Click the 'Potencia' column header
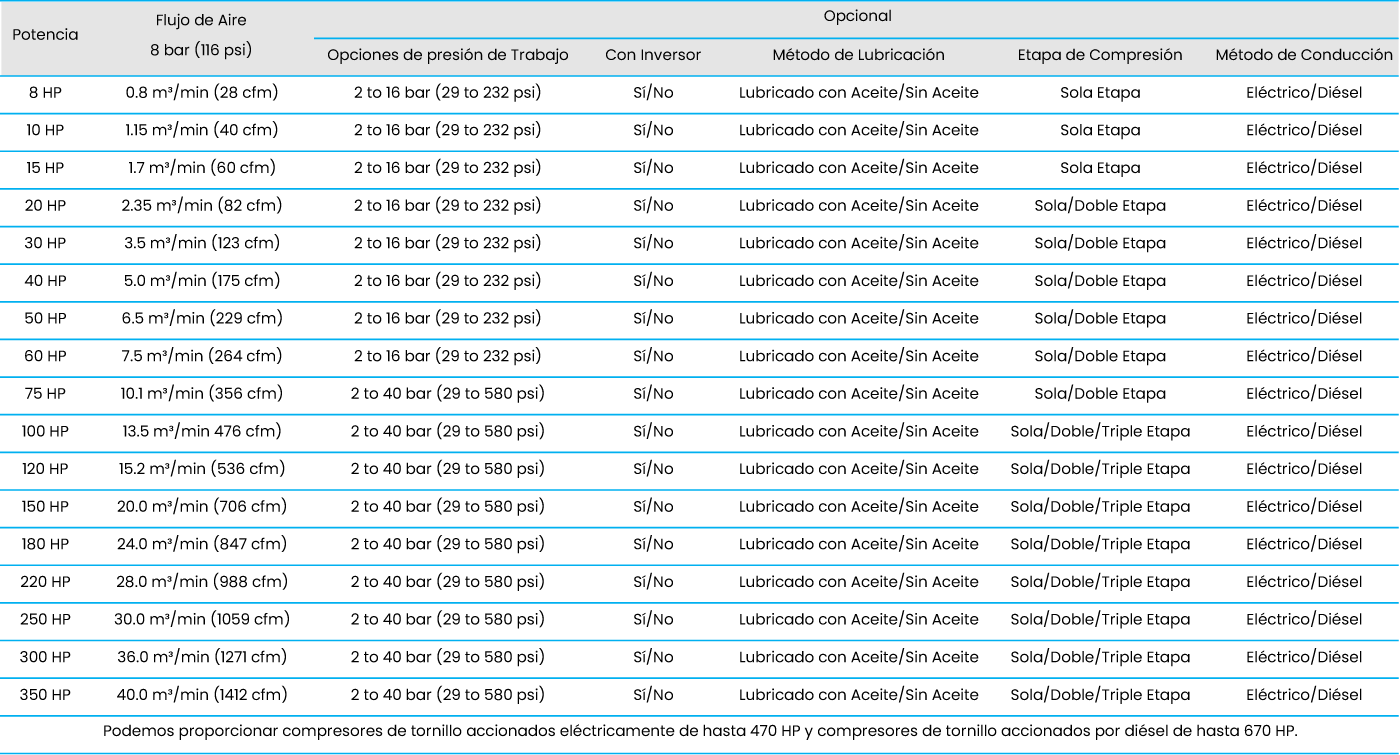The height and width of the screenshot is (755, 1400). pos(45,34)
